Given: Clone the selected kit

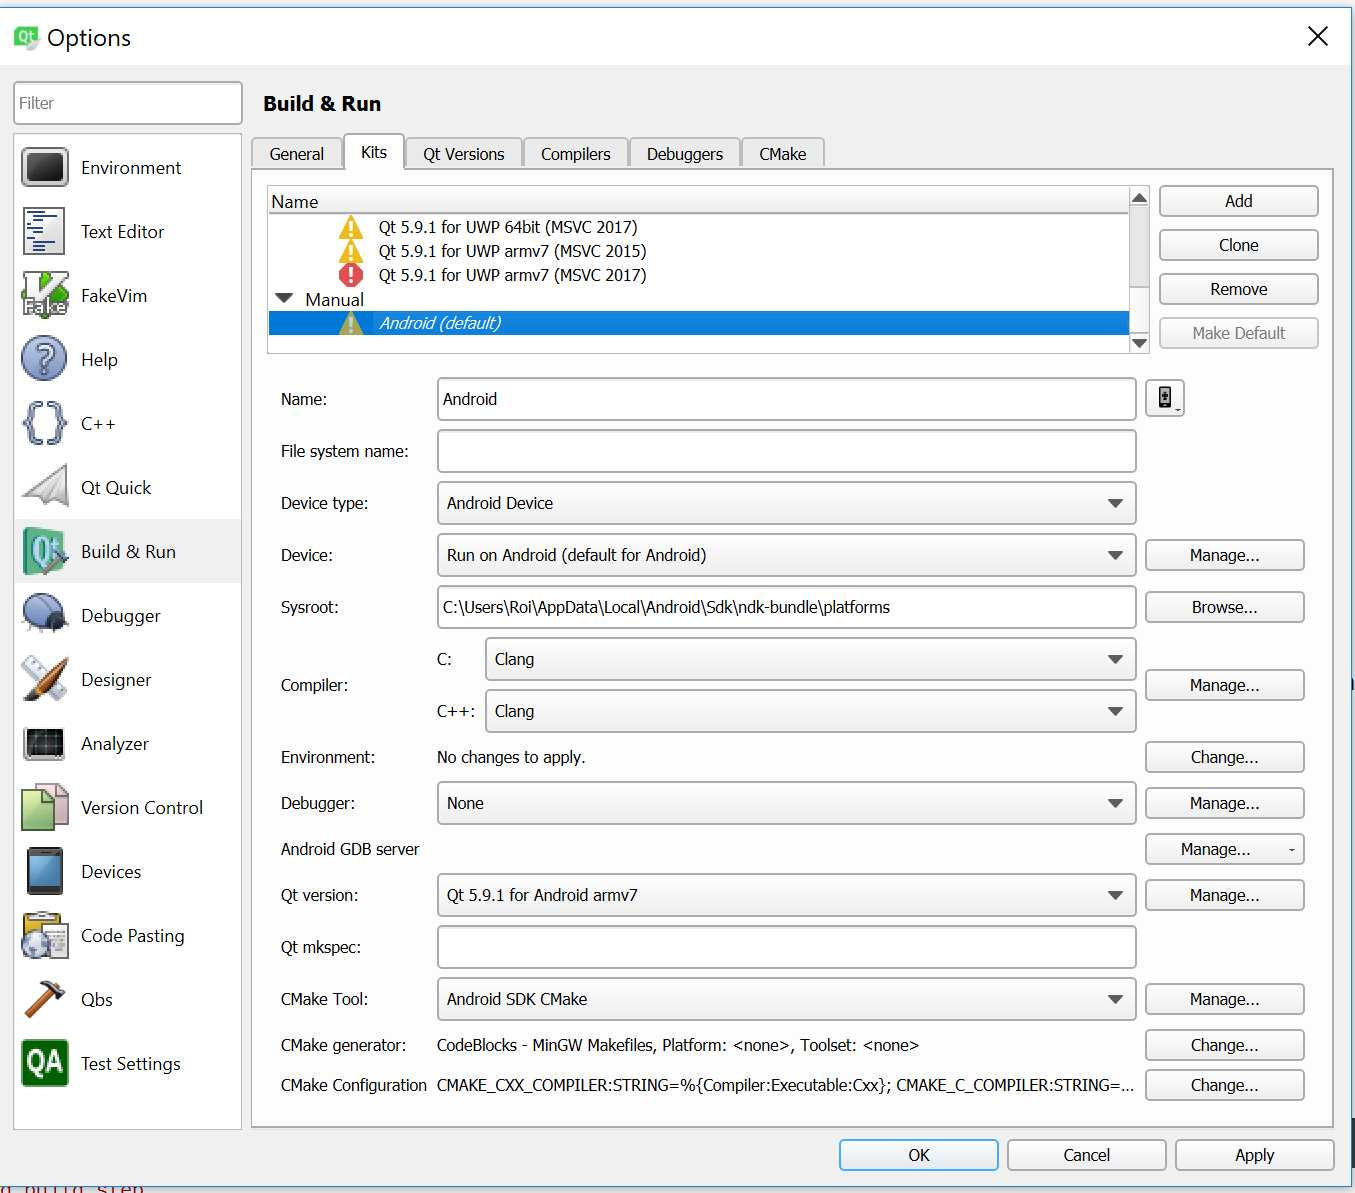Looking at the screenshot, I should (x=1238, y=245).
